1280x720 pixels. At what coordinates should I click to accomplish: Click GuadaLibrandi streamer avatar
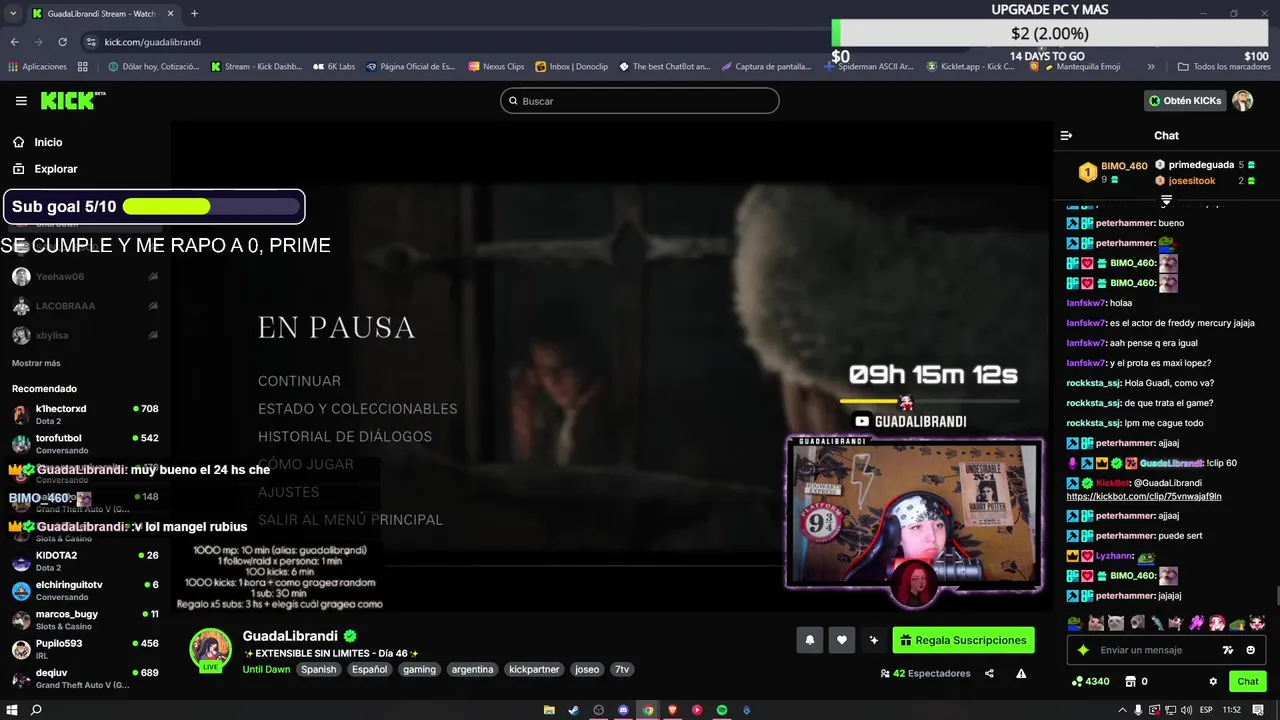[x=211, y=650]
